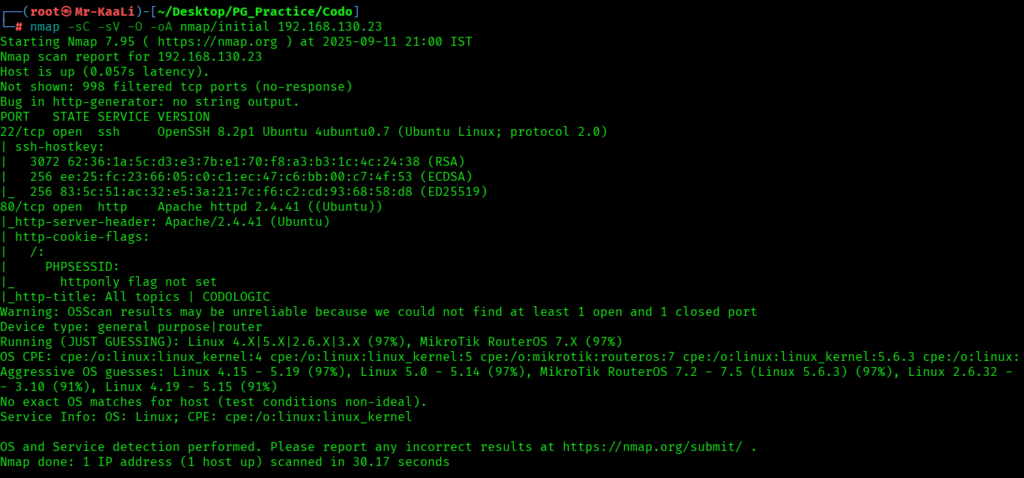This screenshot has height=478, width=1024.
Task: Click the http-server-header Apache line
Action: tap(166, 222)
